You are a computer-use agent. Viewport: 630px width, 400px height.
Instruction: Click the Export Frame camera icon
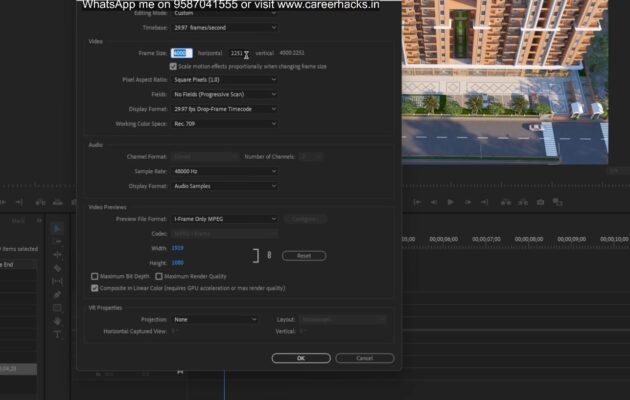click(x=540, y=202)
